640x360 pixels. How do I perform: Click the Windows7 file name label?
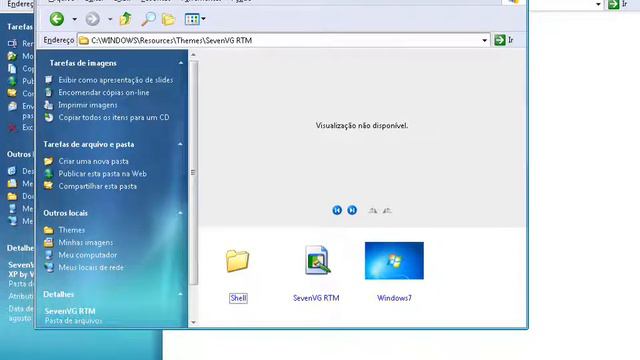point(394,298)
